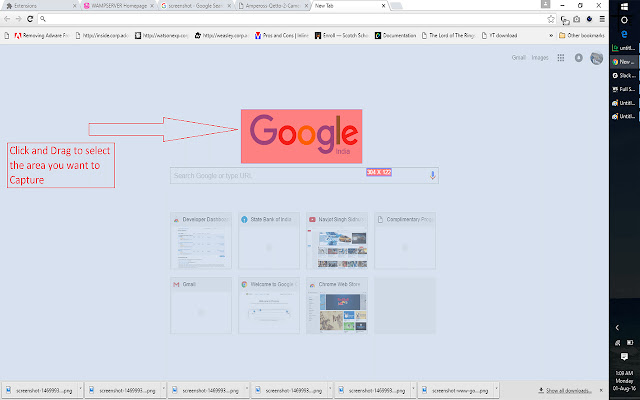Open the YT download bookmark

[x=495, y=34]
